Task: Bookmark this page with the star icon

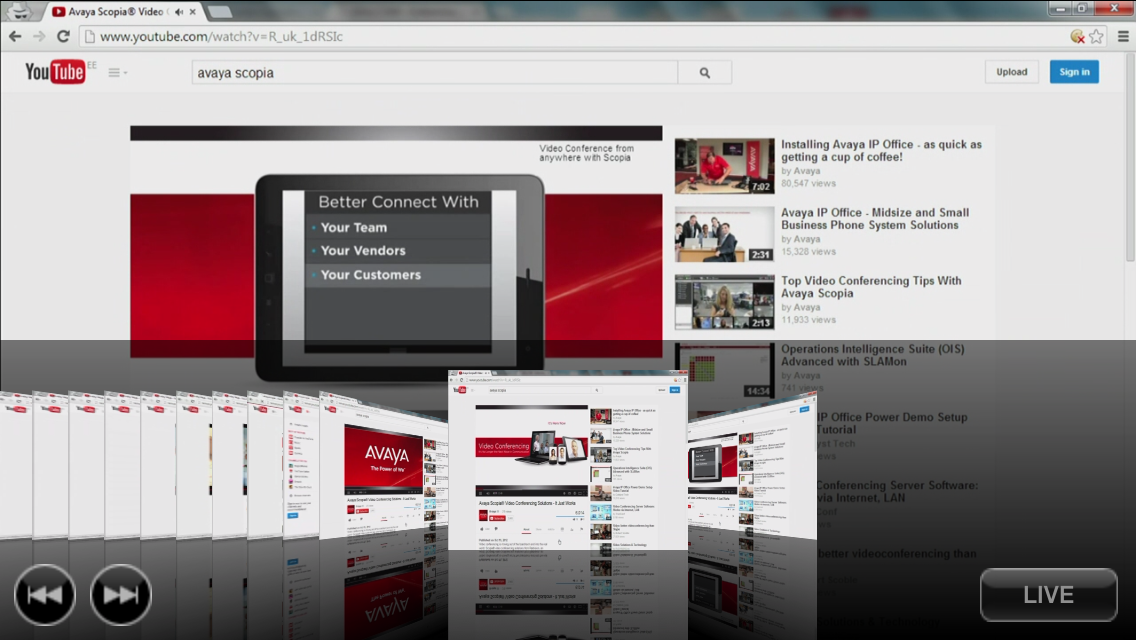Action: click(x=1096, y=36)
